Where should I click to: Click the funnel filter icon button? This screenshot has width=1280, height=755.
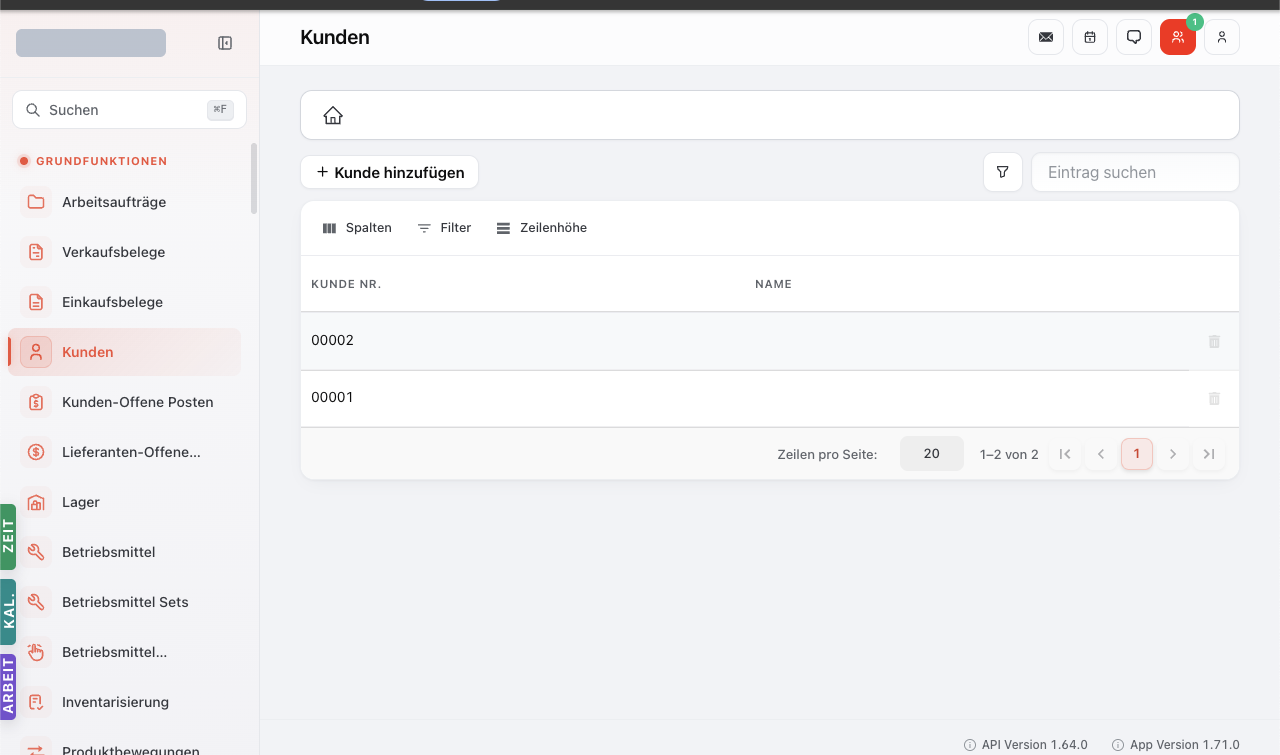pyautogui.click(x=1002, y=172)
